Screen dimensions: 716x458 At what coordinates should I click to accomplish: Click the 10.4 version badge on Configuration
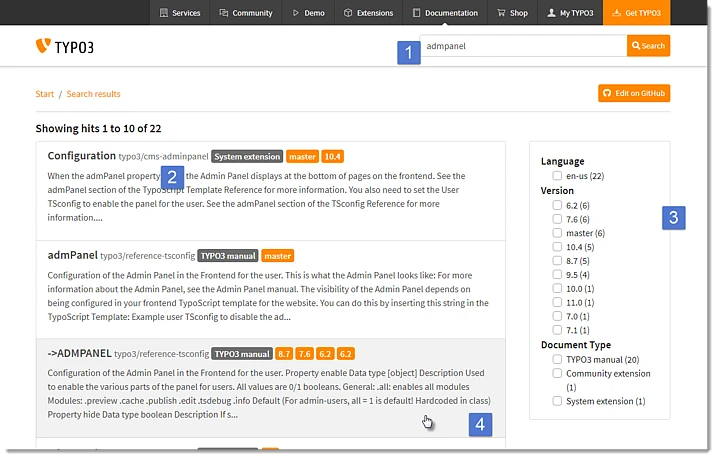333,157
